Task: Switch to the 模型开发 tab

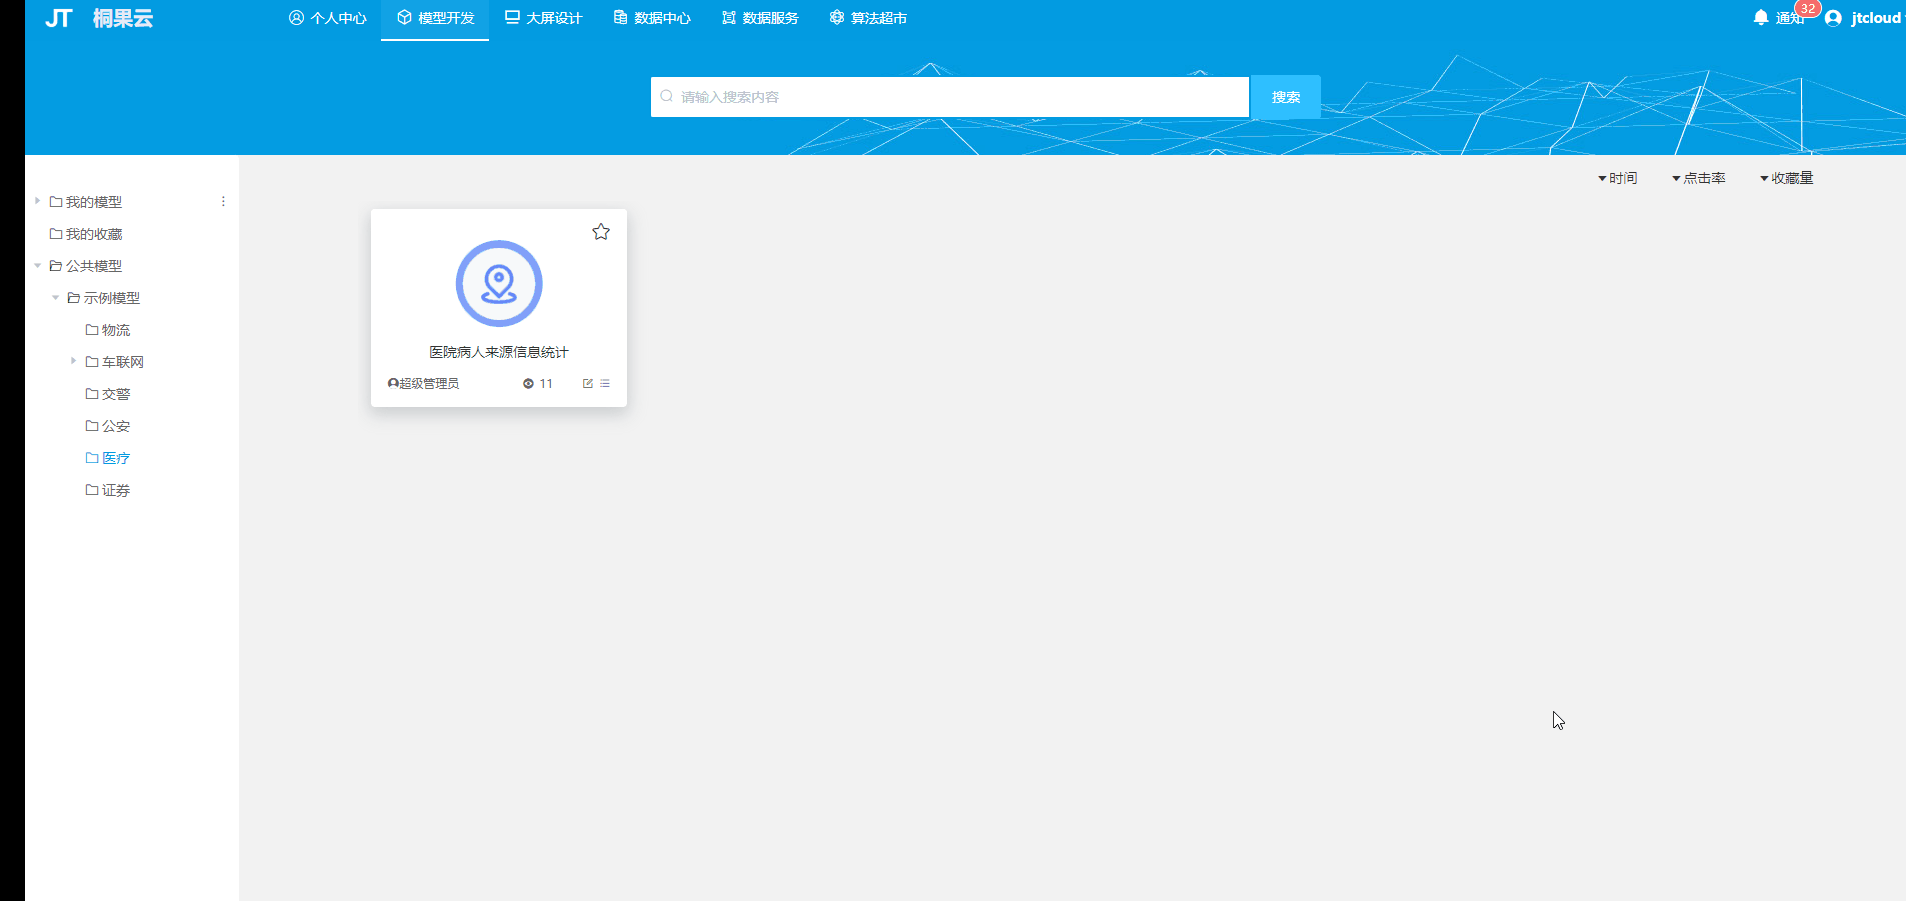Action: 435,18
